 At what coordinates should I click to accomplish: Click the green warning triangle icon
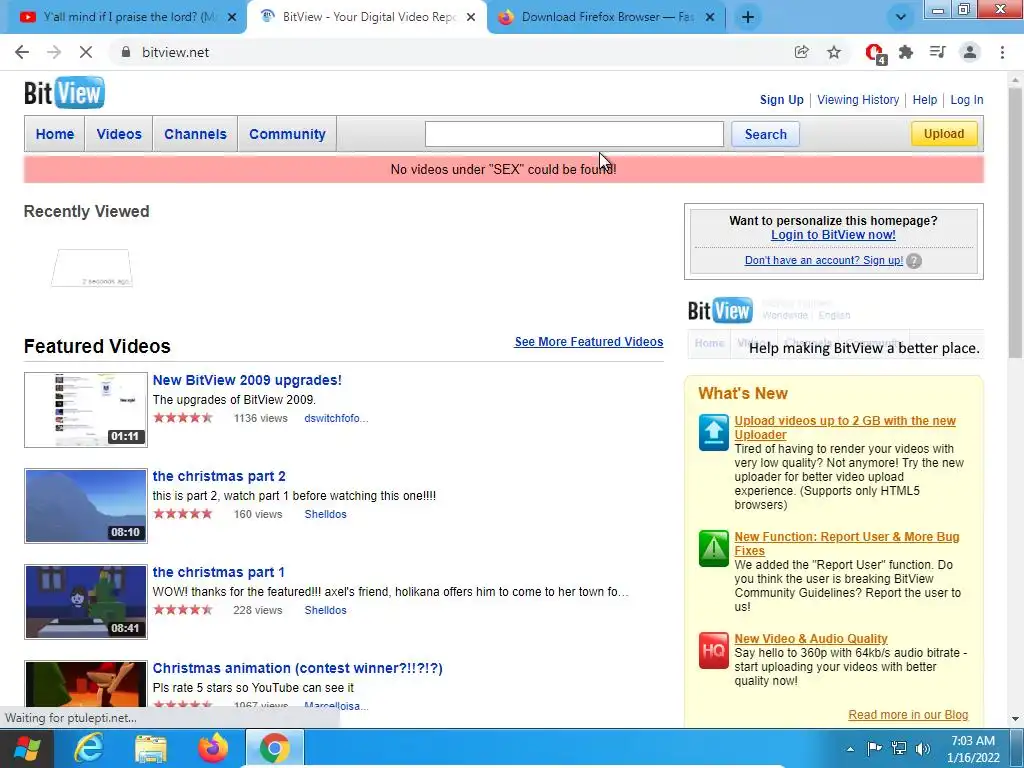click(x=713, y=549)
